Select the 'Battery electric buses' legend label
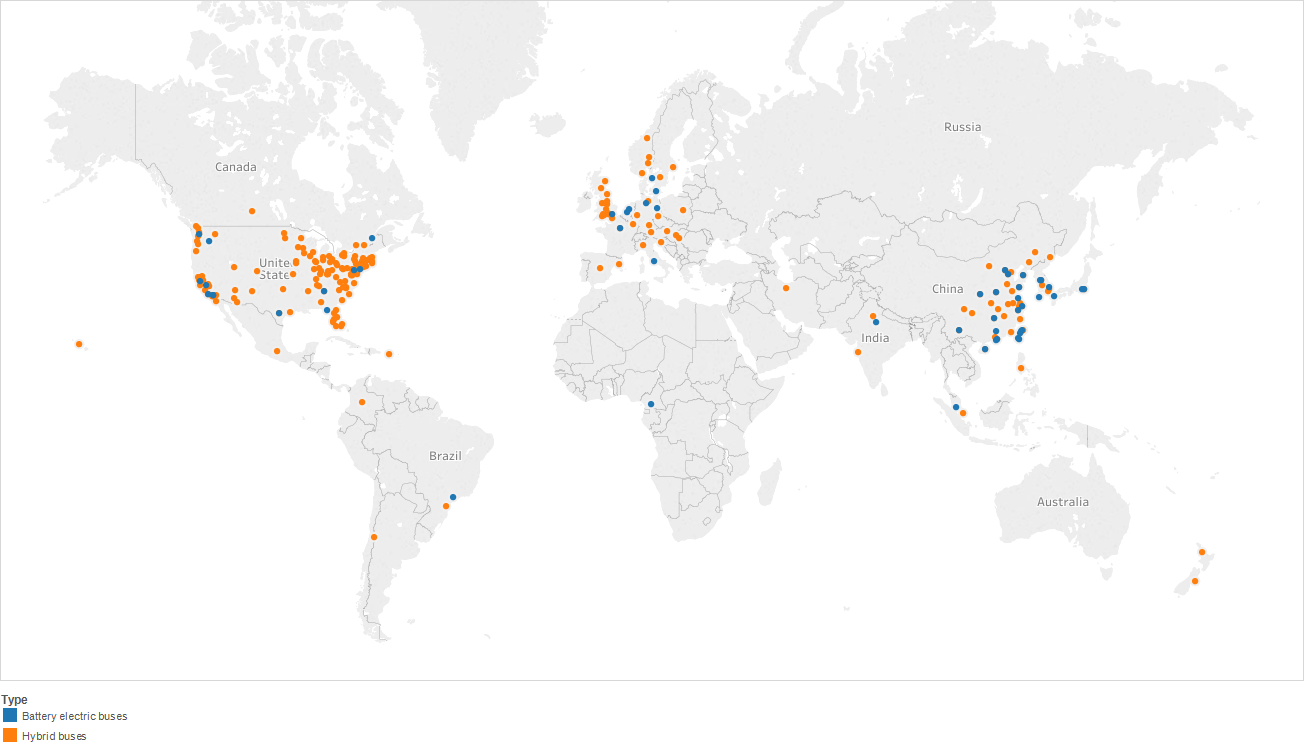Viewport: 1304px width, 746px height. pyautogui.click(x=74, y=716)
